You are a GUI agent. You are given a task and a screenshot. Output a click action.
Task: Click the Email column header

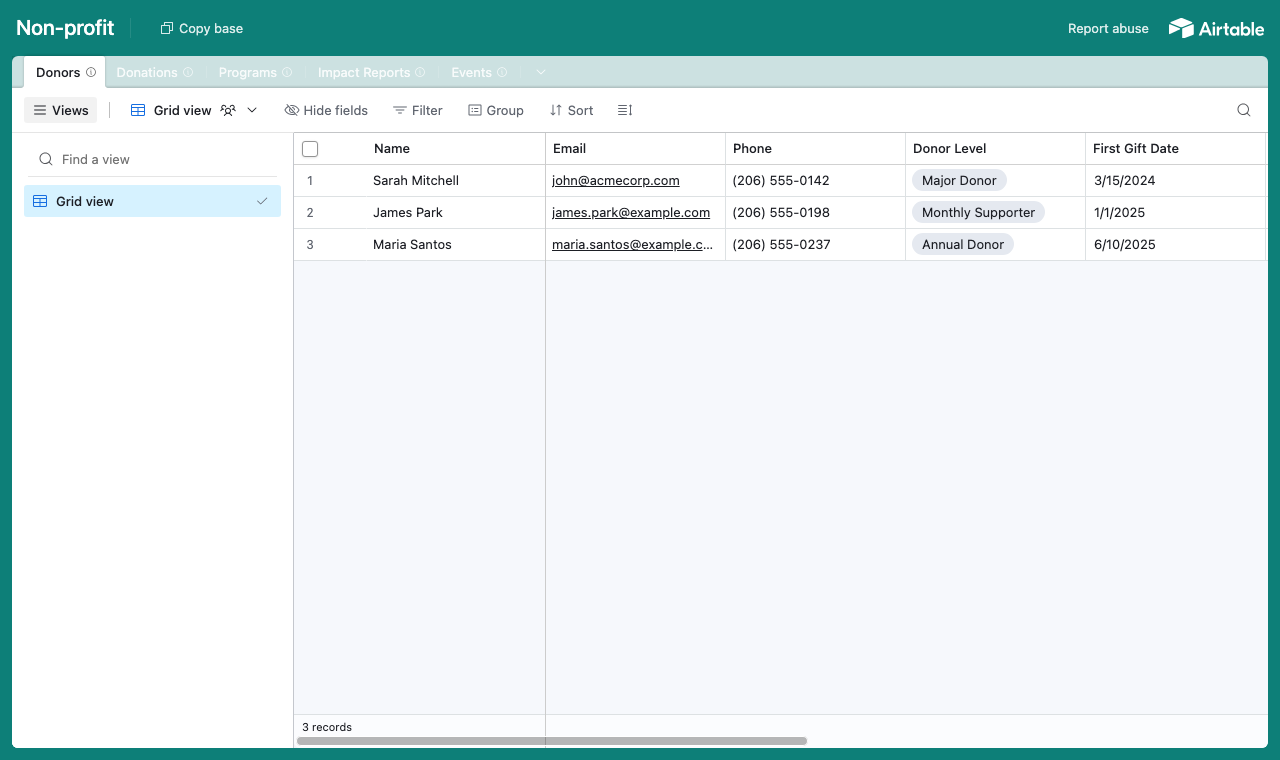(x=635, y=149)
